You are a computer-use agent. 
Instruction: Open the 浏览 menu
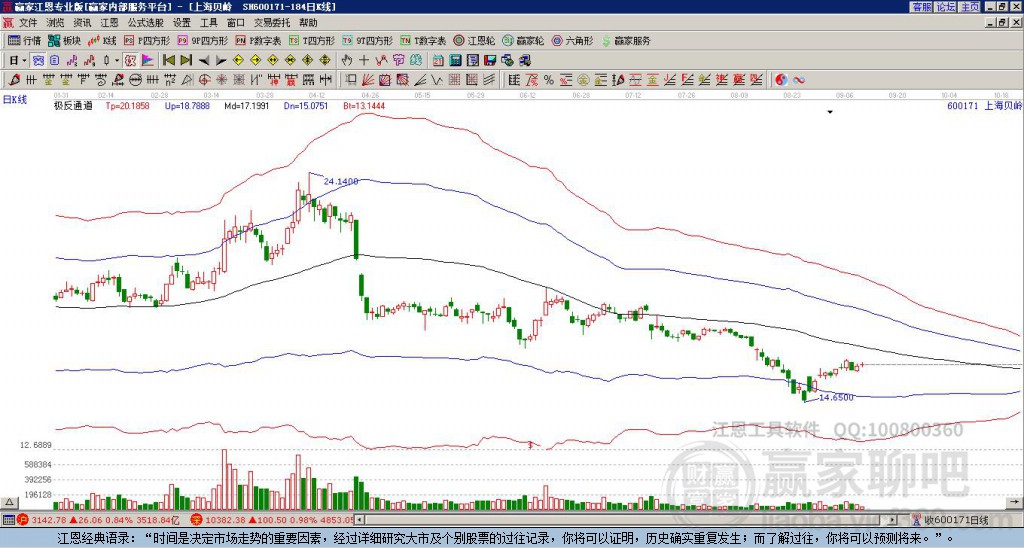tap(55, 23)
